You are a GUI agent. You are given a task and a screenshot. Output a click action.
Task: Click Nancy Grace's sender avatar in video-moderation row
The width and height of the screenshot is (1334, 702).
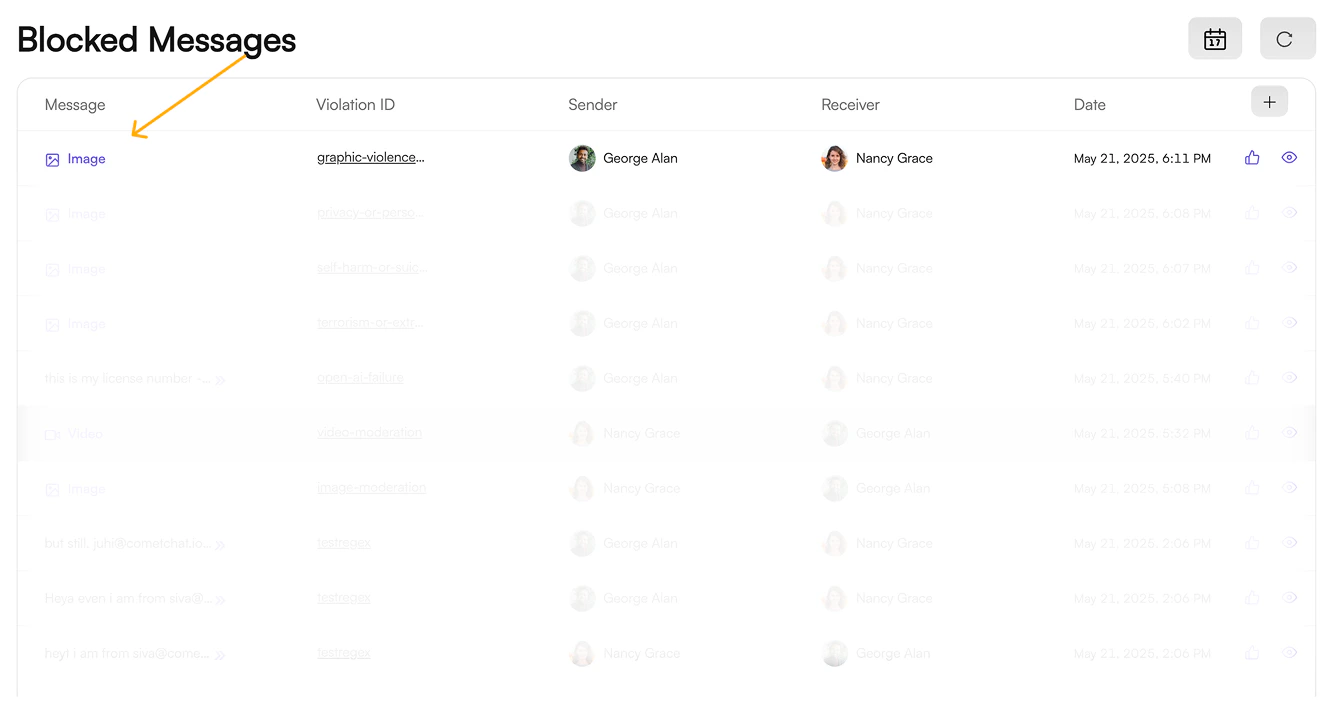pyautogui.click(x=582, y=433)
